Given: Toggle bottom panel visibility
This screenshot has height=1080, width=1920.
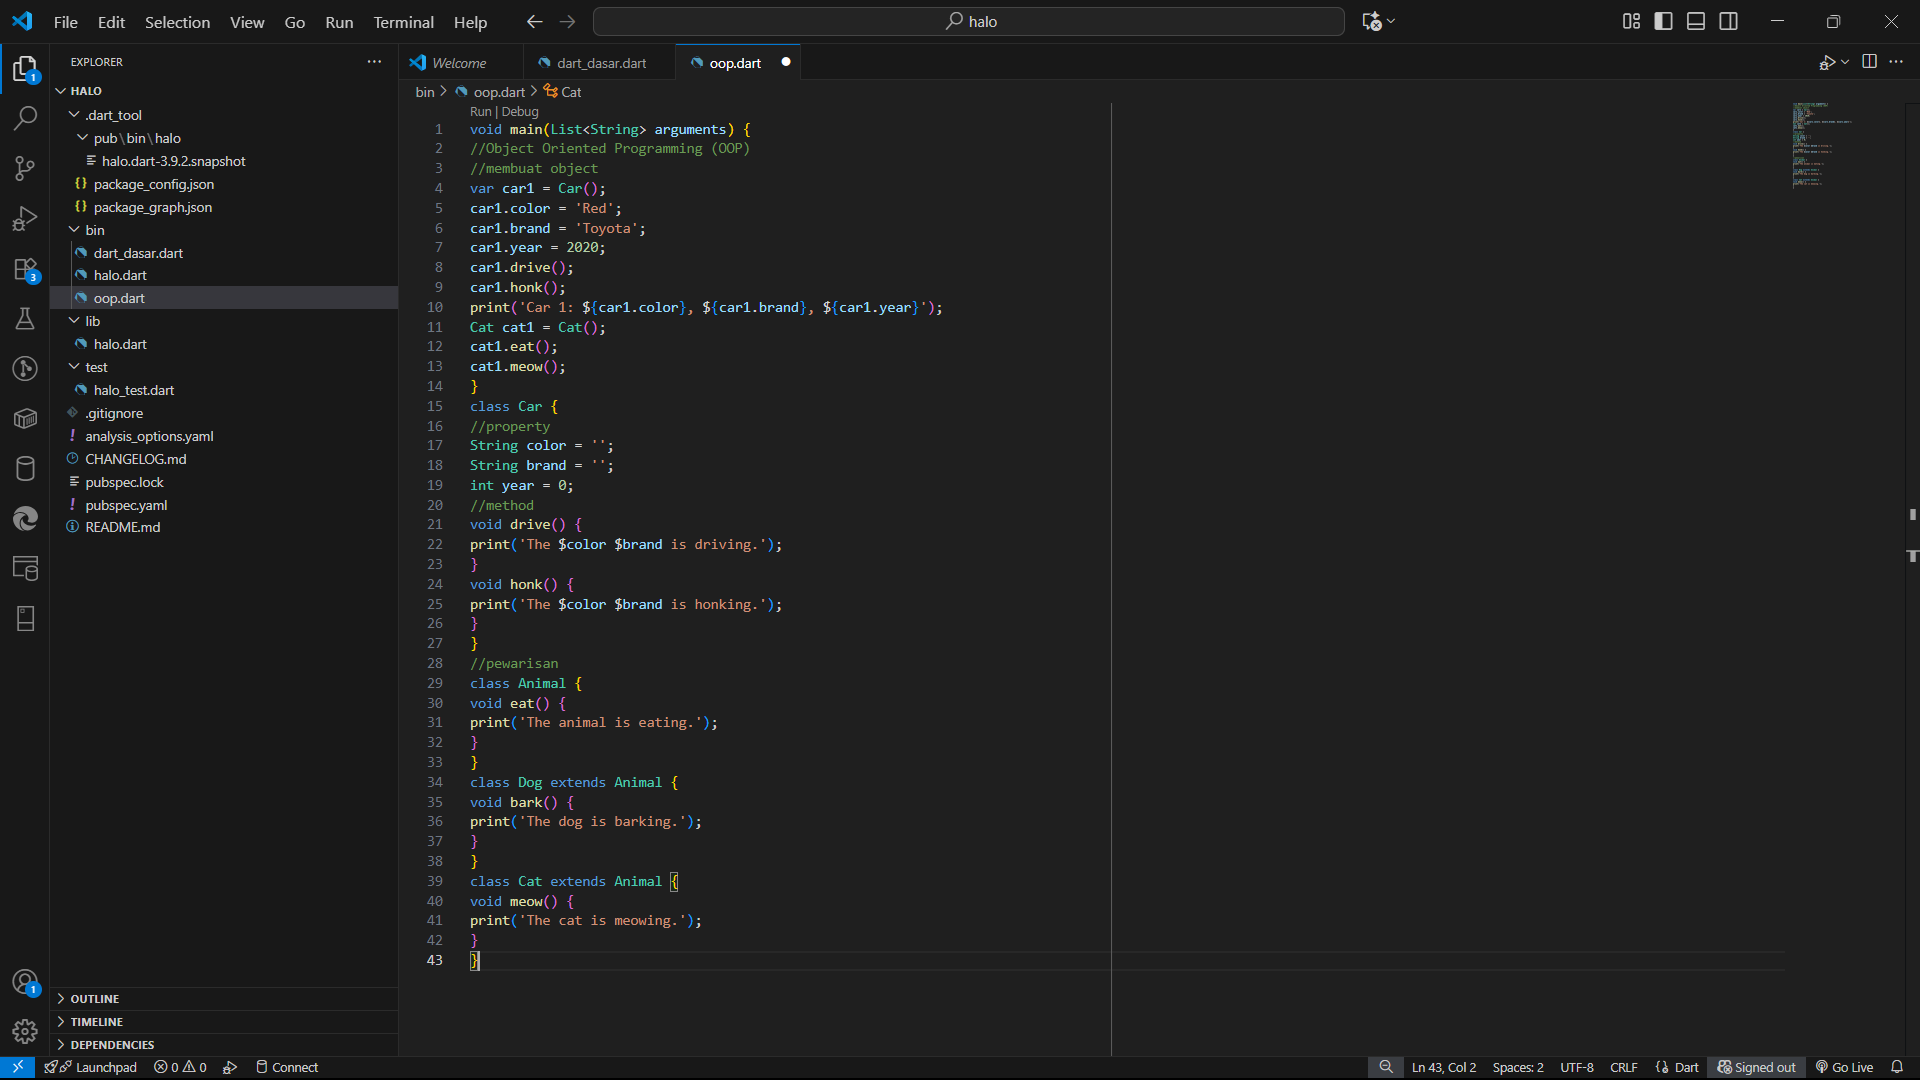Looking at the screenshot, I should pos(1696,21).
